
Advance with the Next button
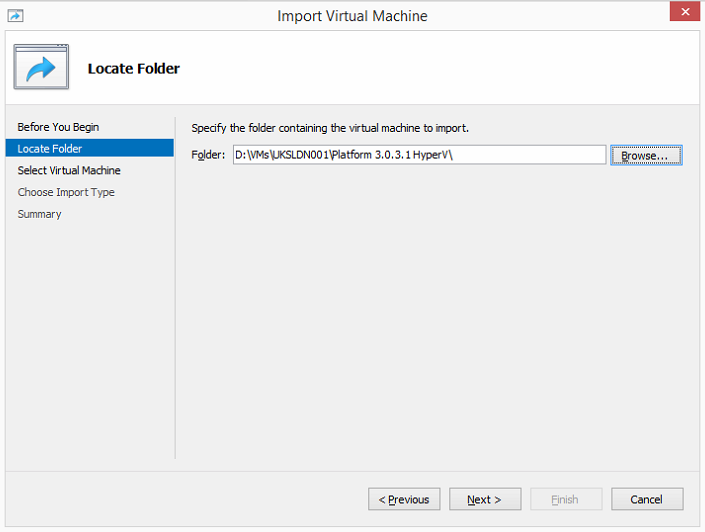pyautogui.click(x=485, y=499)
